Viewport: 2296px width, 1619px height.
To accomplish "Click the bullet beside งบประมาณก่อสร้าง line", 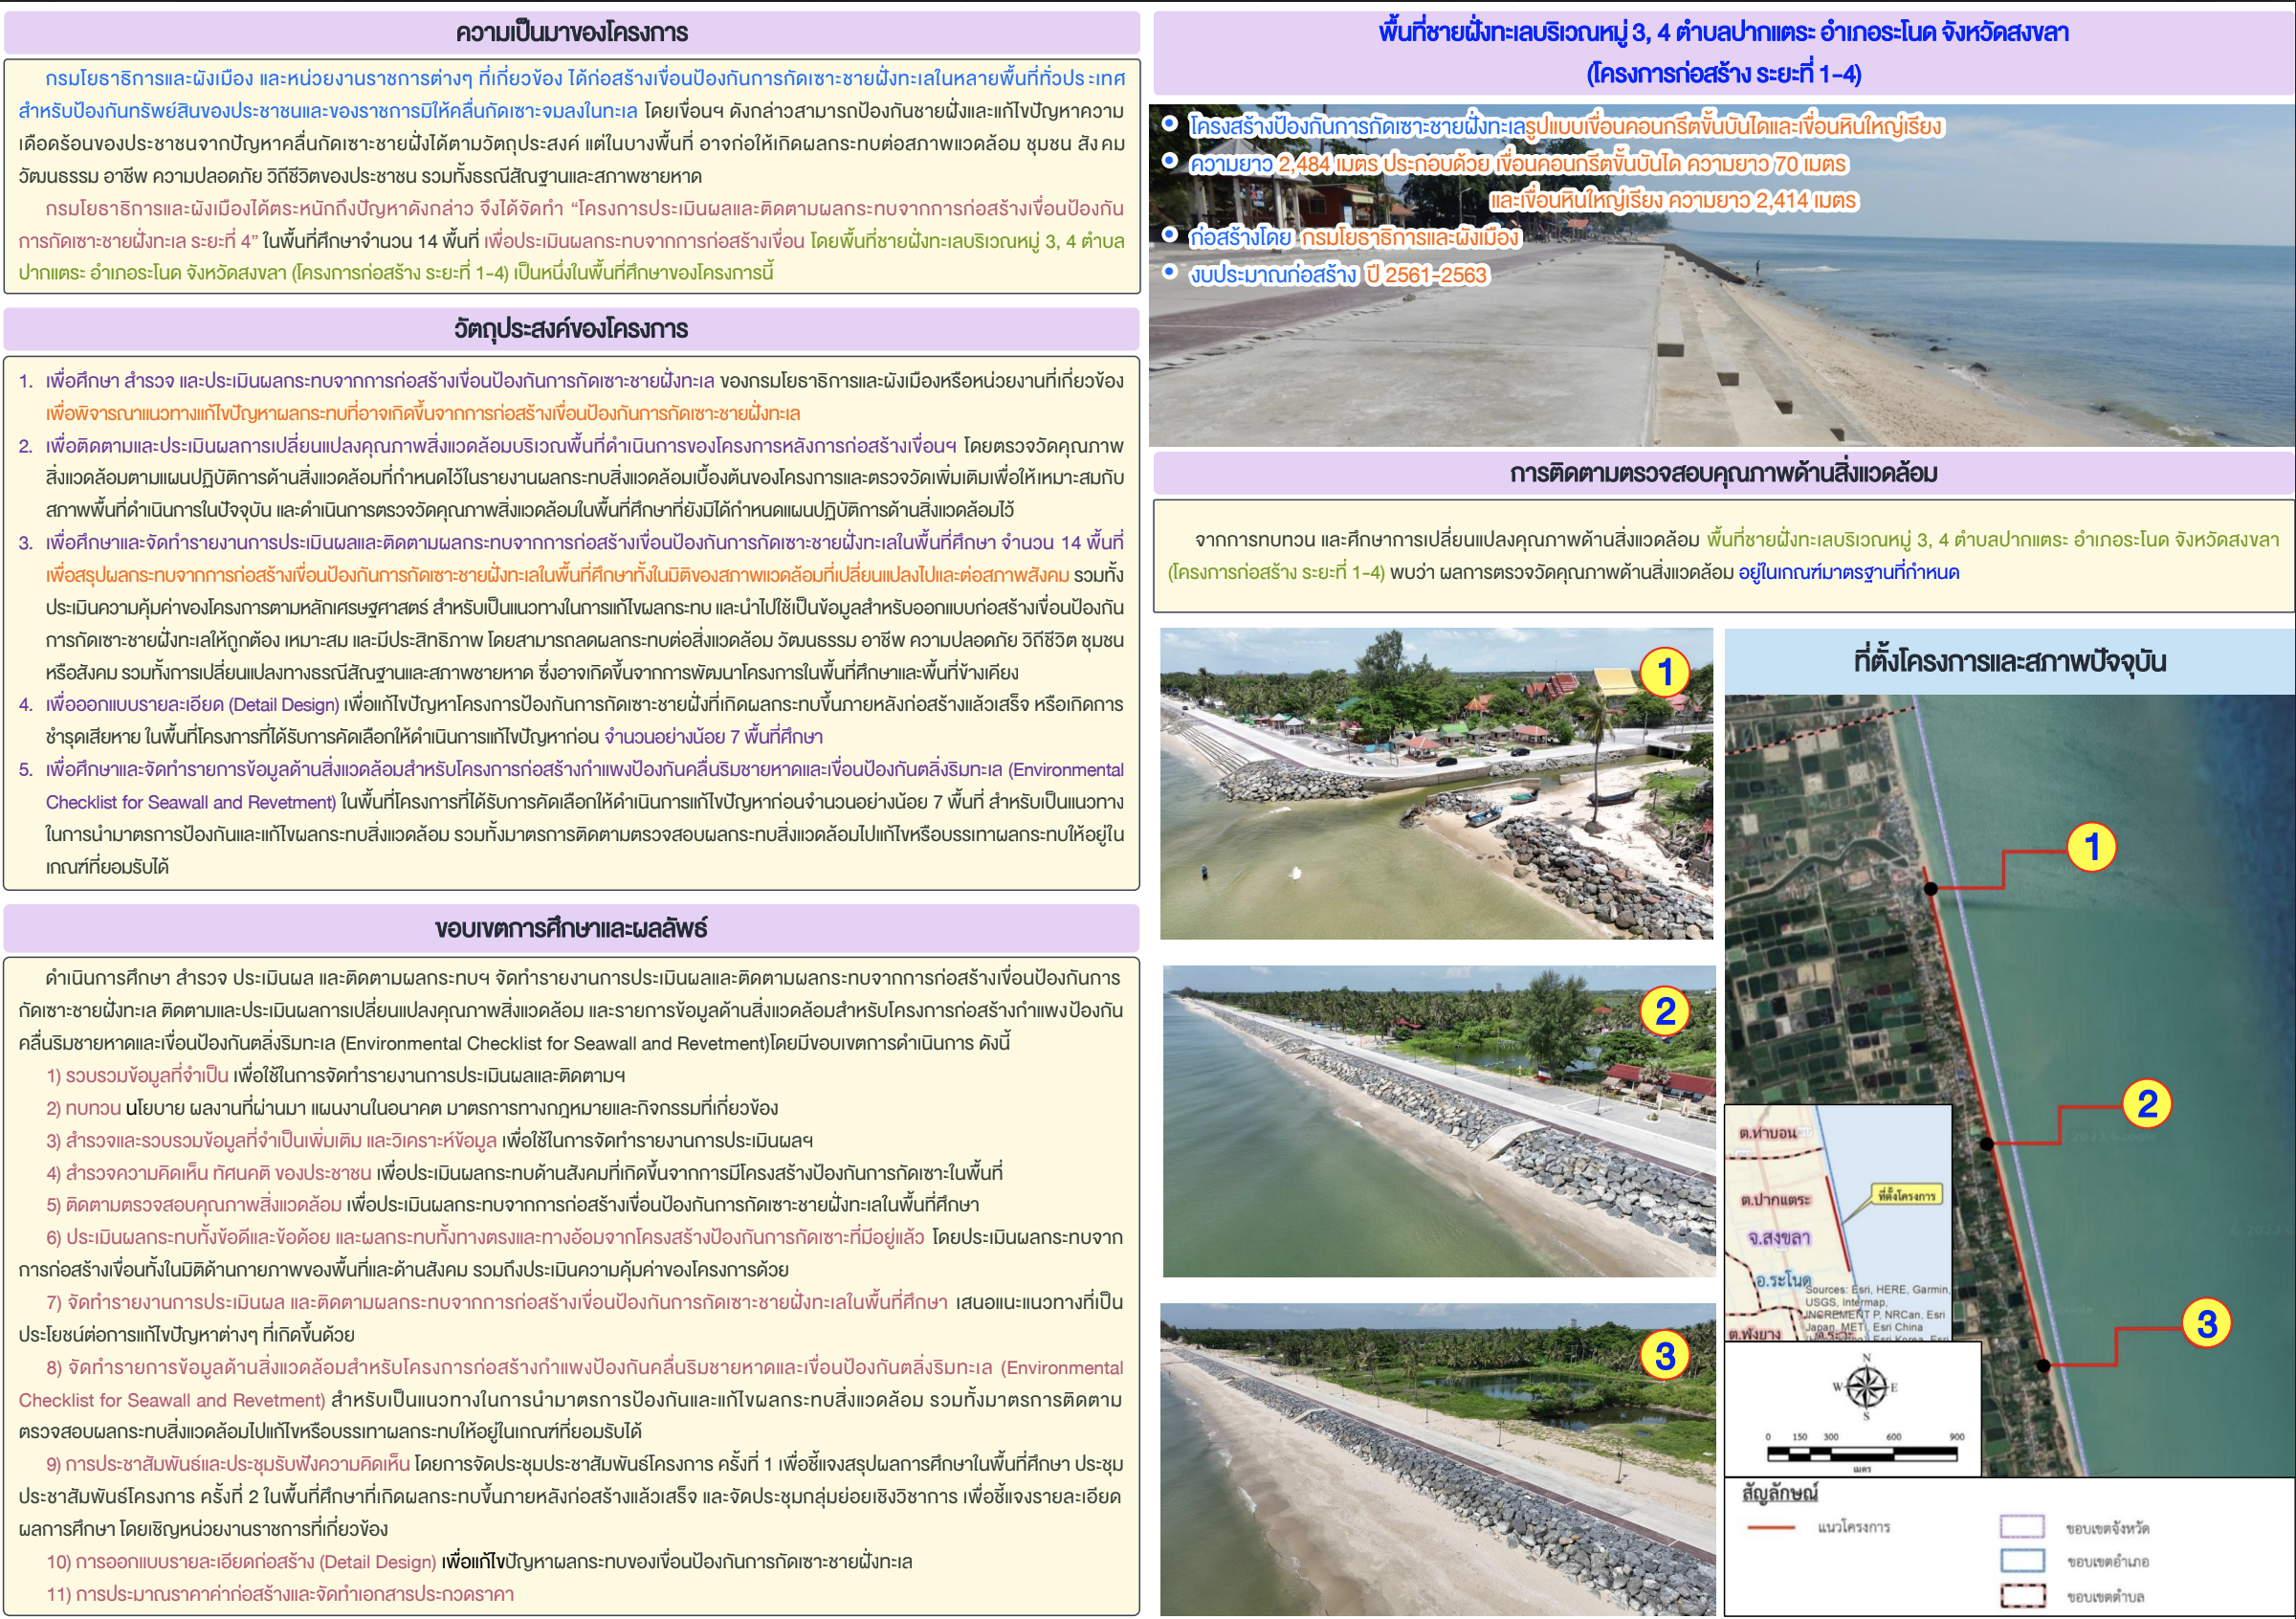I will (x=1169, y=272).
